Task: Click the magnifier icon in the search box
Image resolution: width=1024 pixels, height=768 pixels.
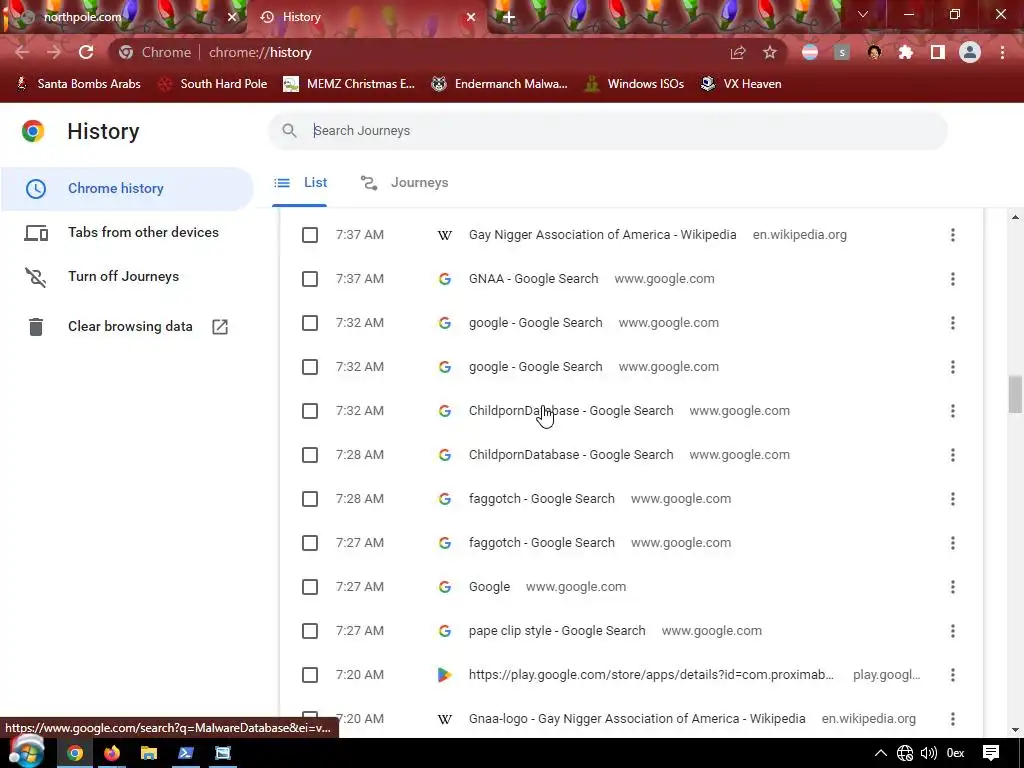Action: point(289,131)
